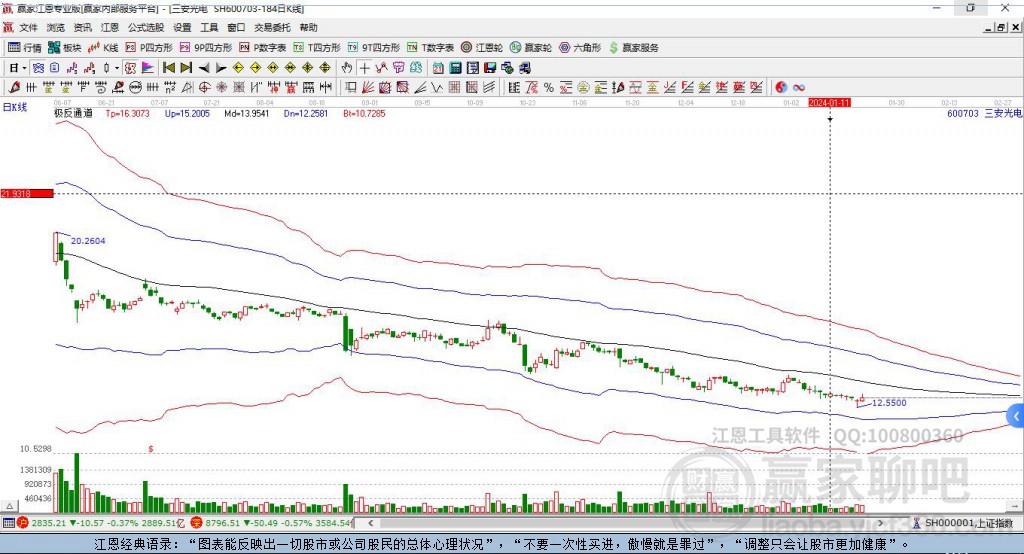The height and width of the screenshot is (554, 1024).
Task: Select the red pencil drawing tool icon
Action: click(x=14, y=88)
